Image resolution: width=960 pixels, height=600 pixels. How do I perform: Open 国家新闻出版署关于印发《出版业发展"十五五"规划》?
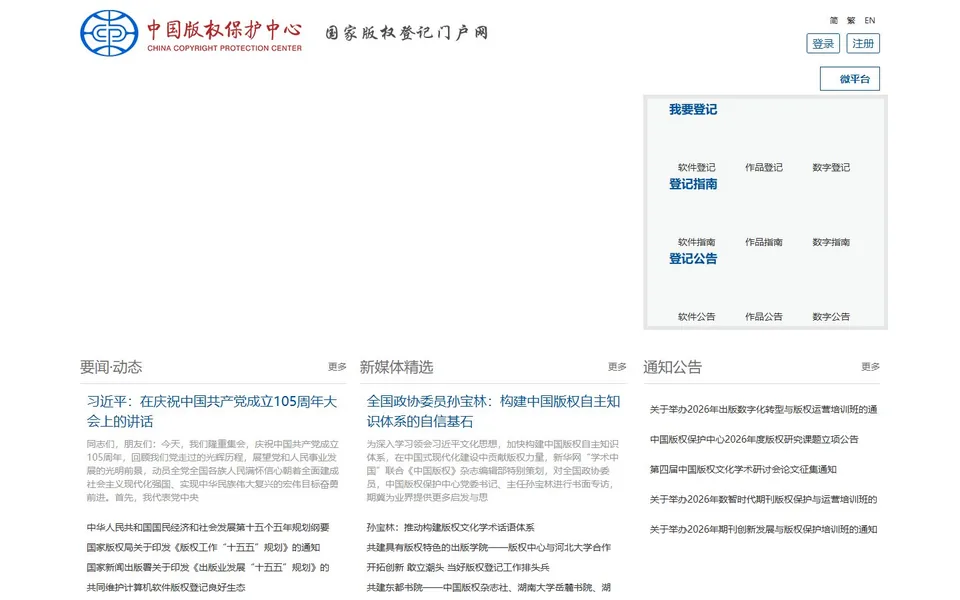[x=208, y=568]
